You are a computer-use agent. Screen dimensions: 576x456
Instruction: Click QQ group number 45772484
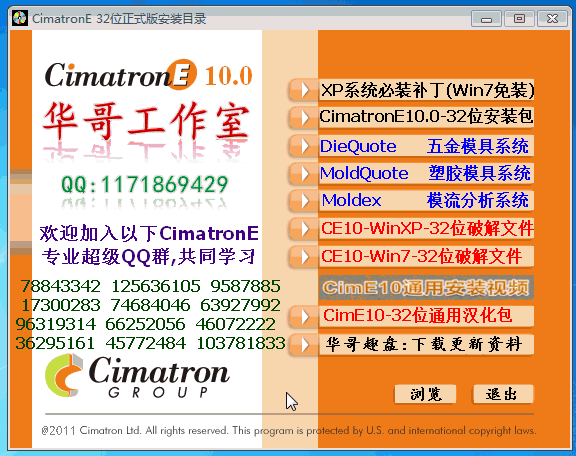coord(145,343)
